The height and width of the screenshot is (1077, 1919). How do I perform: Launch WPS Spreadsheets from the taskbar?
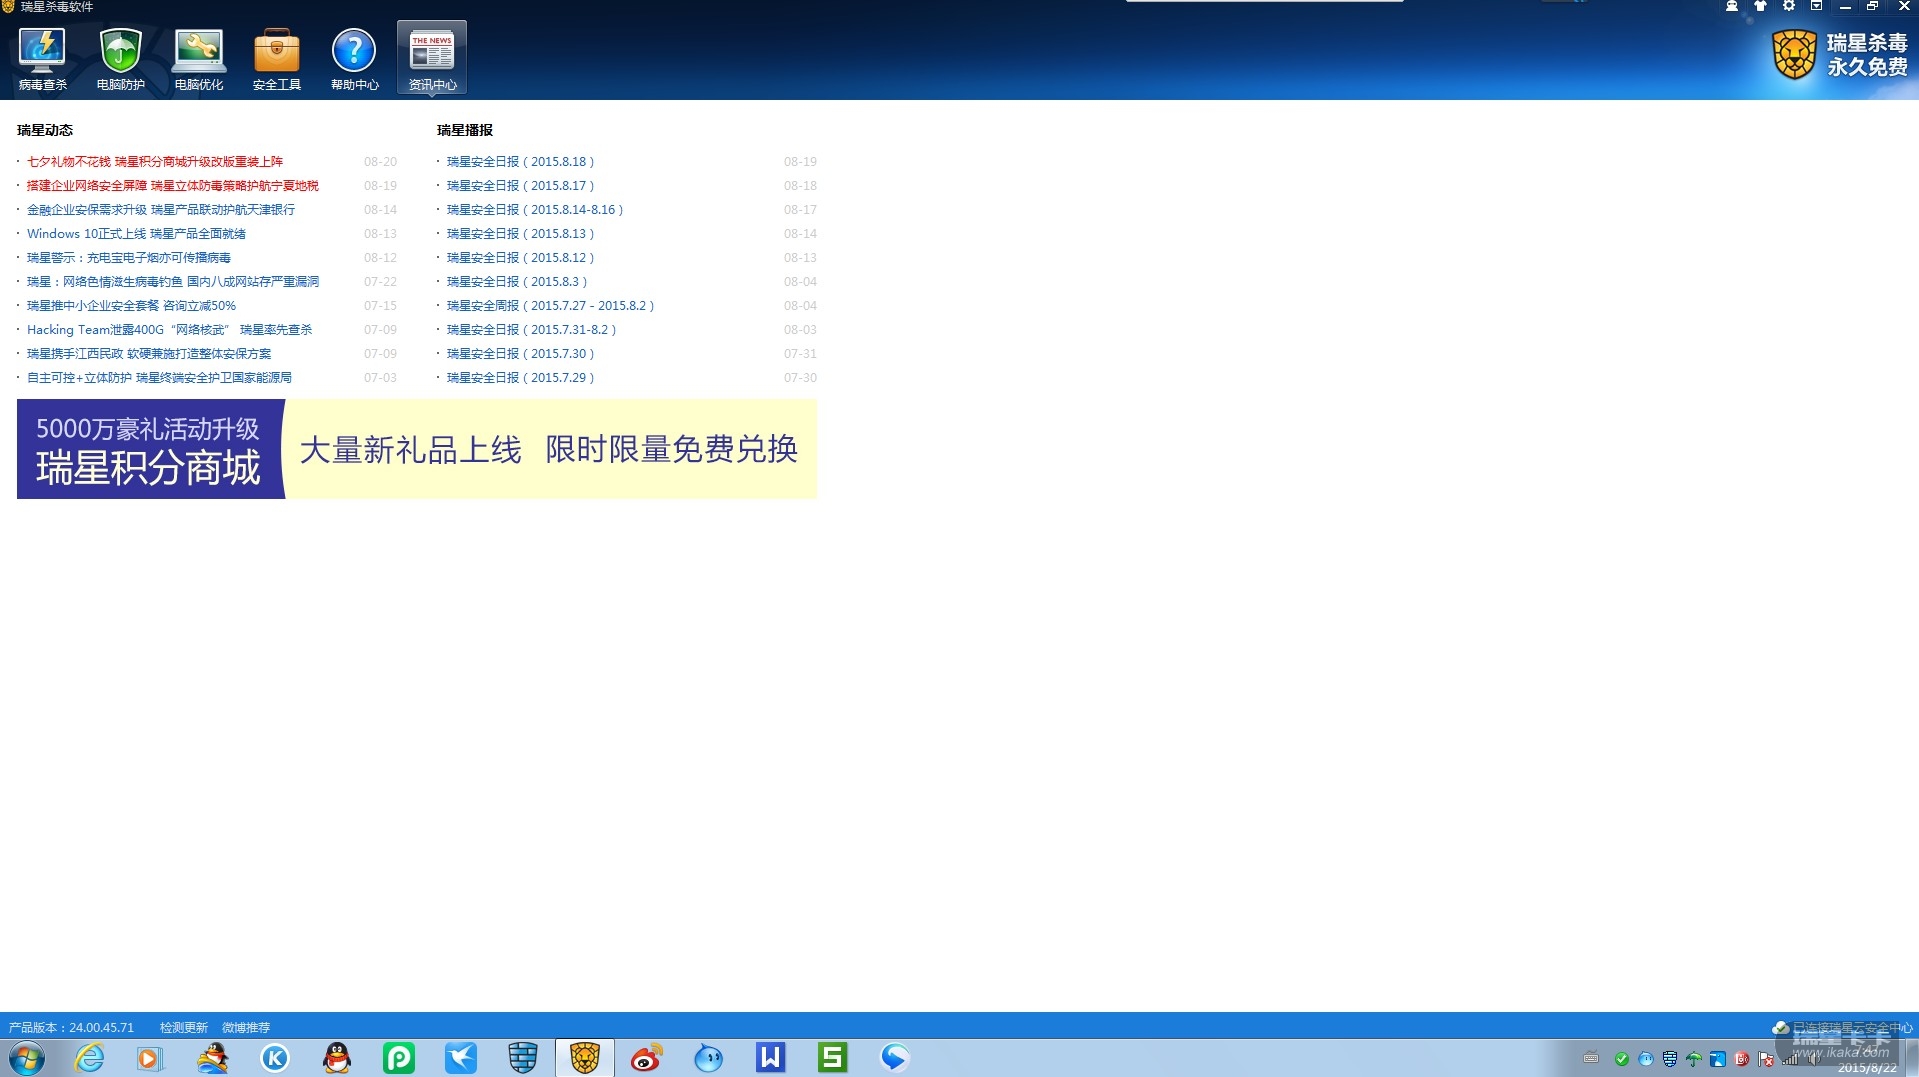[833, 1058]
